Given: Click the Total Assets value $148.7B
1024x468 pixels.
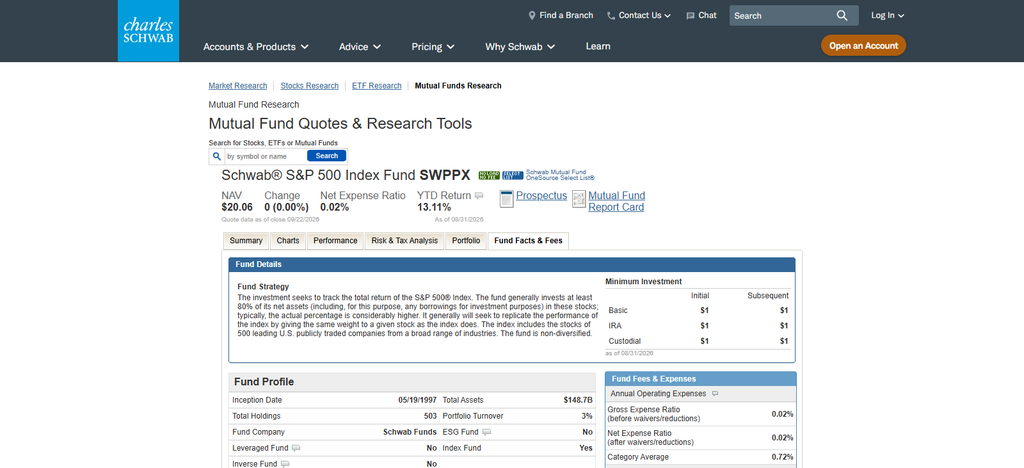Looking at the screenshot, I should (578, 400).
